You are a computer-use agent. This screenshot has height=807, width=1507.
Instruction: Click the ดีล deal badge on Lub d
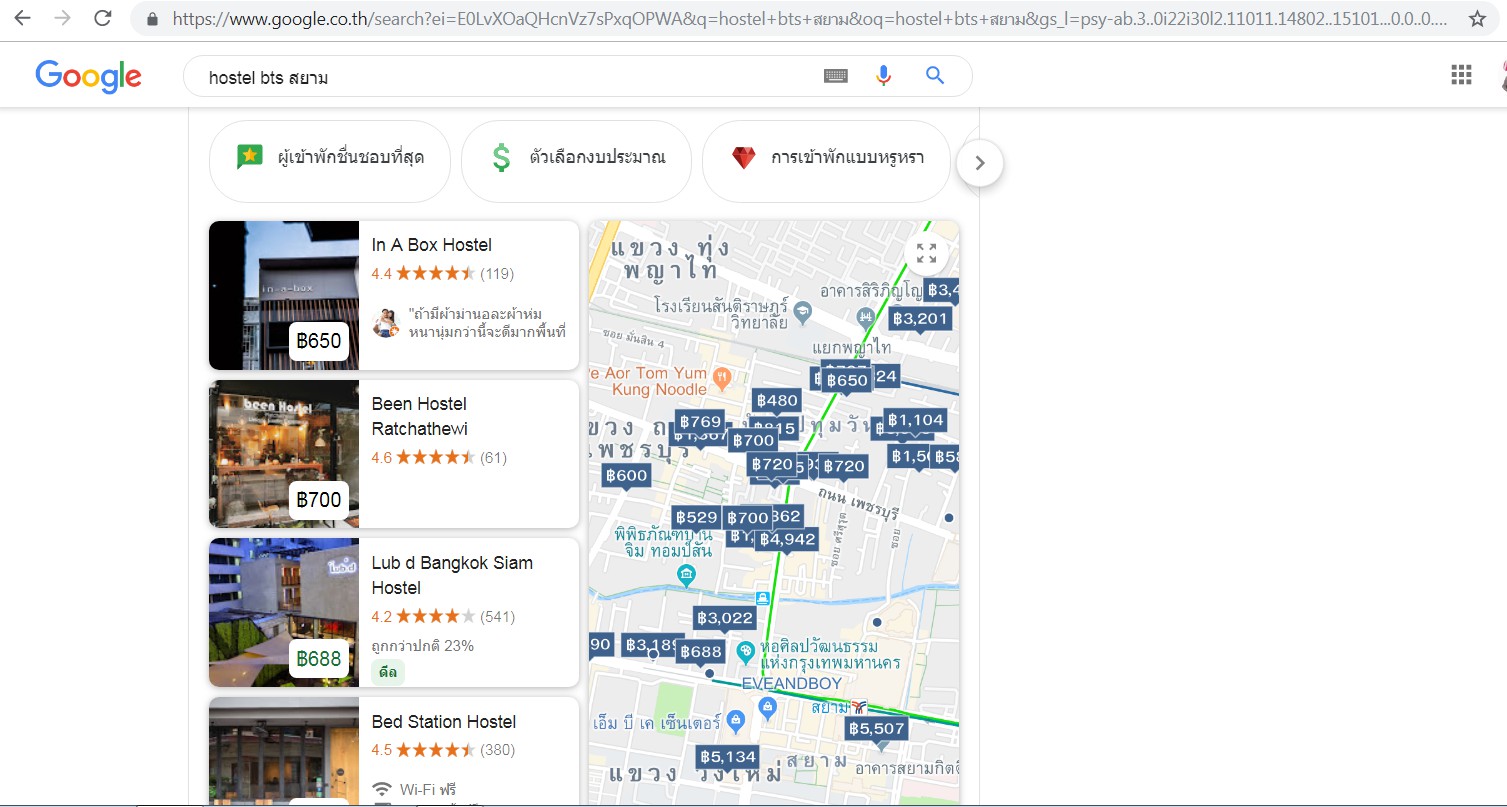pyautogui.click(x=388, y=673)
